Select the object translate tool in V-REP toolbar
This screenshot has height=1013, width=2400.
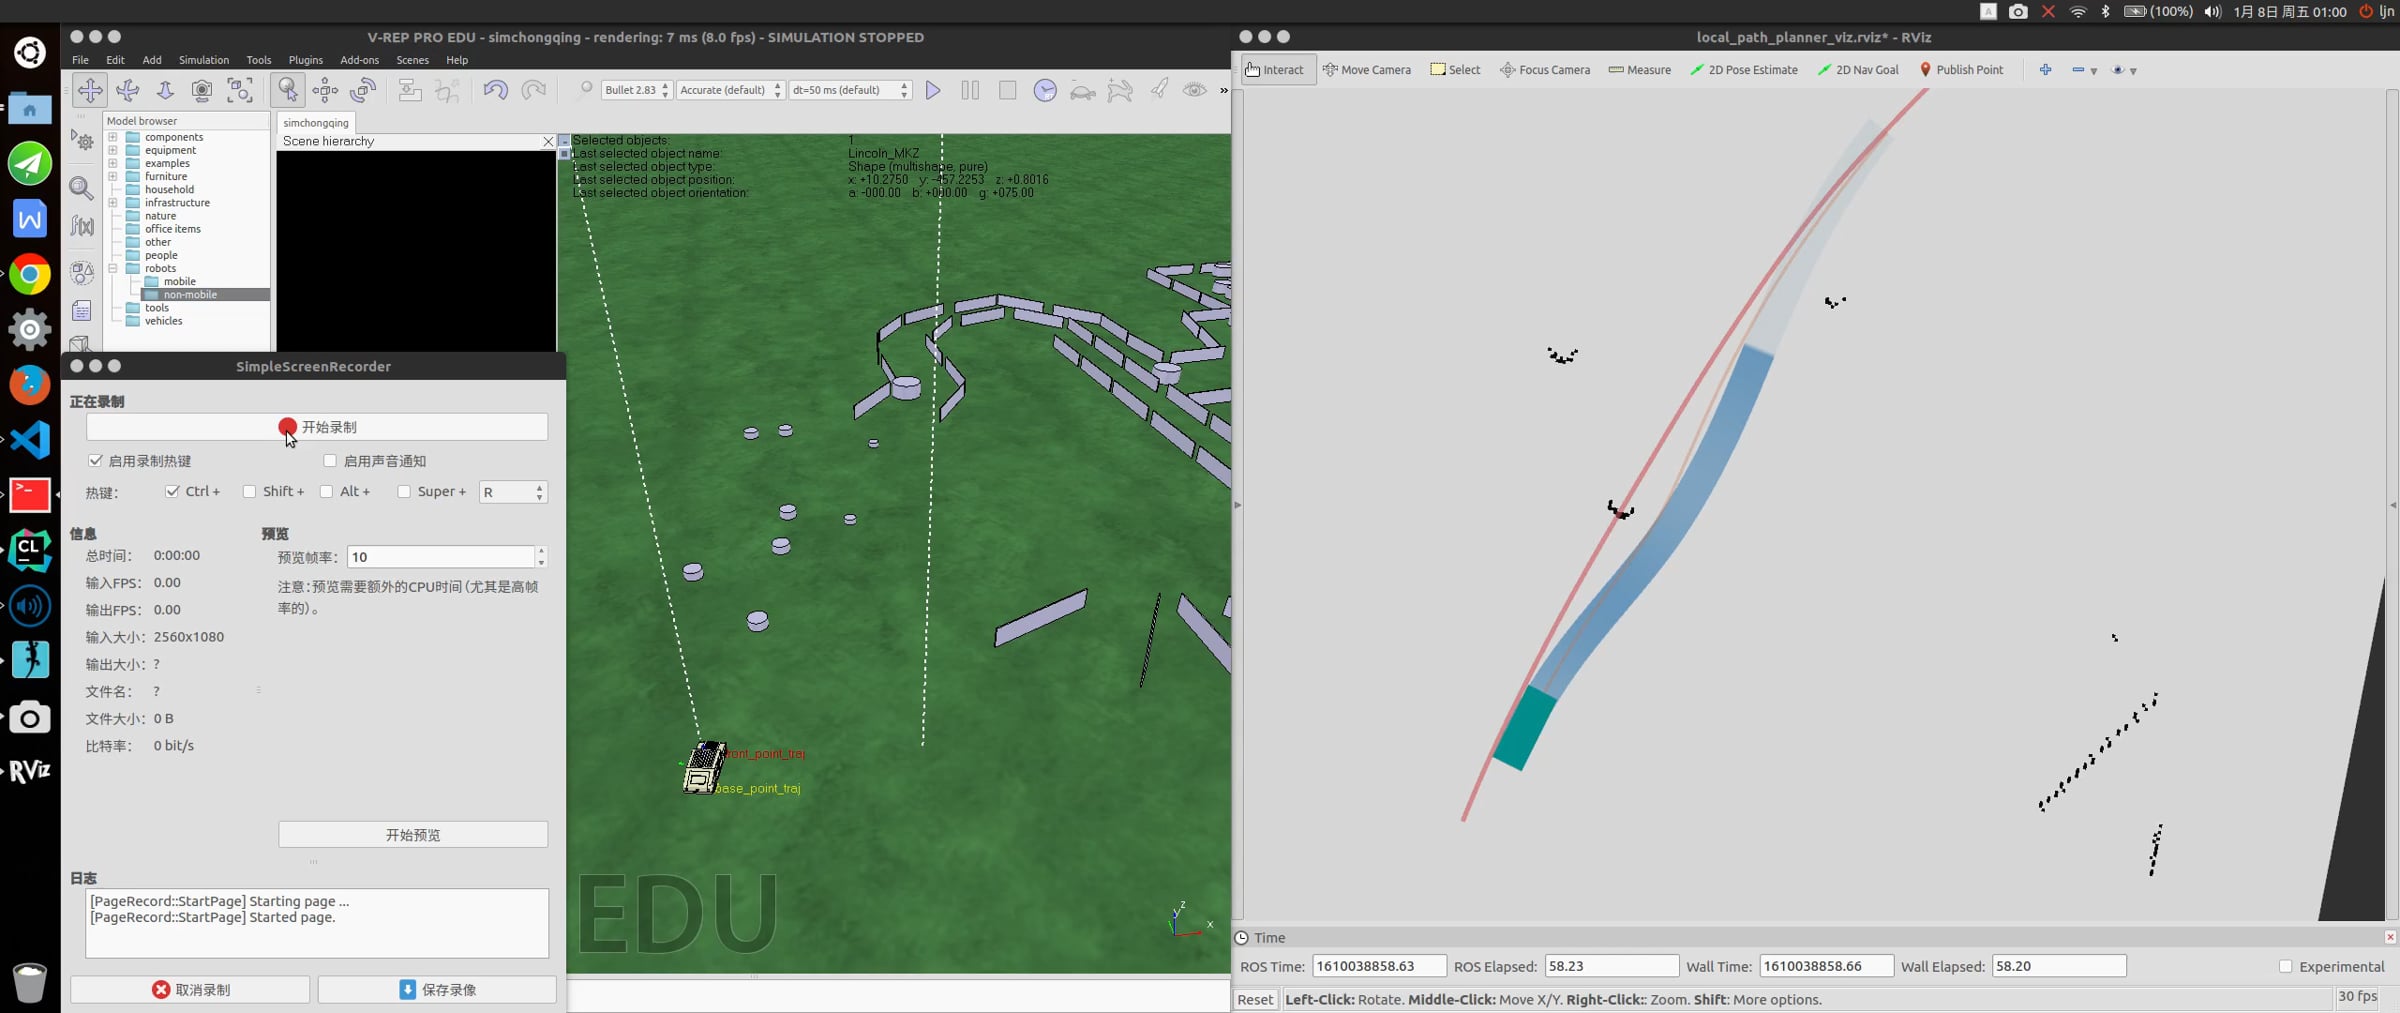pyautogui.click(x=325, y=90)
